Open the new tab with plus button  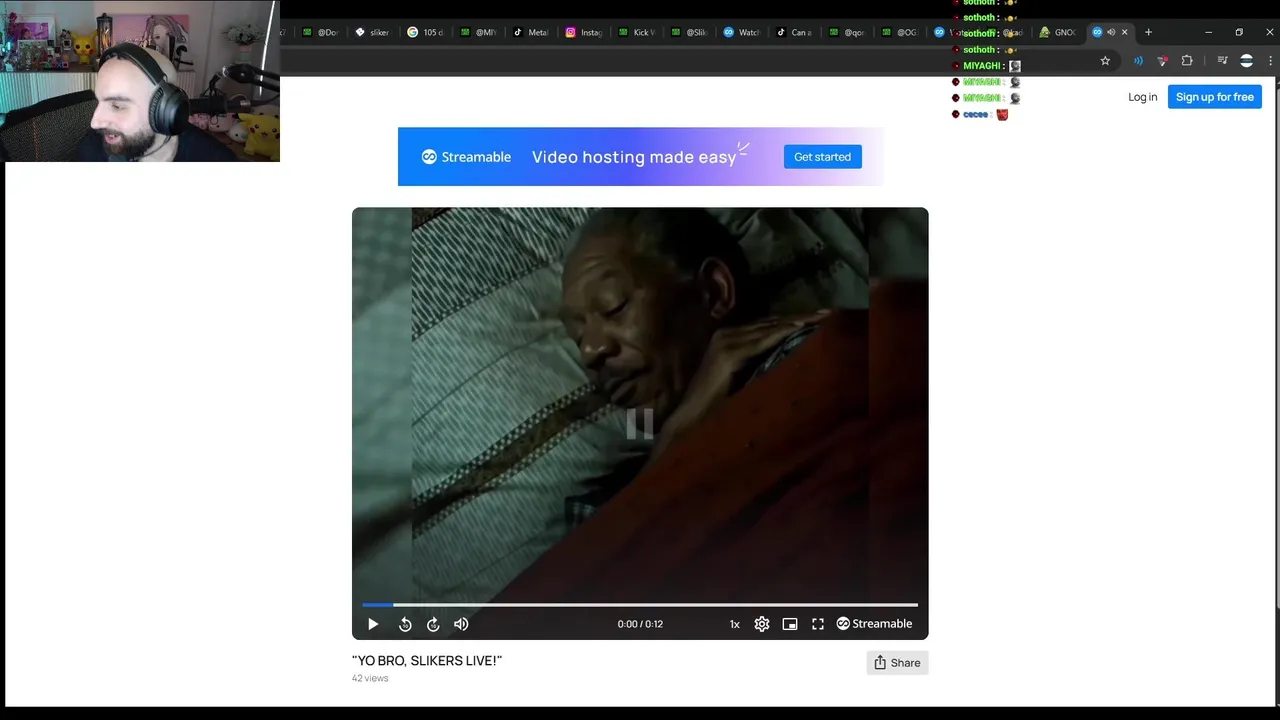(x=1148, y=32)
